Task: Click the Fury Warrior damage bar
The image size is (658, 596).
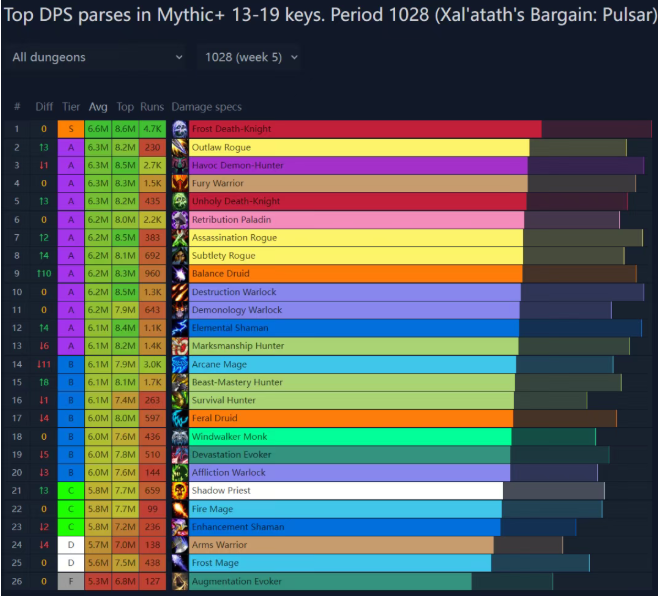Action: pyautogui.click(x=358, y=183)
